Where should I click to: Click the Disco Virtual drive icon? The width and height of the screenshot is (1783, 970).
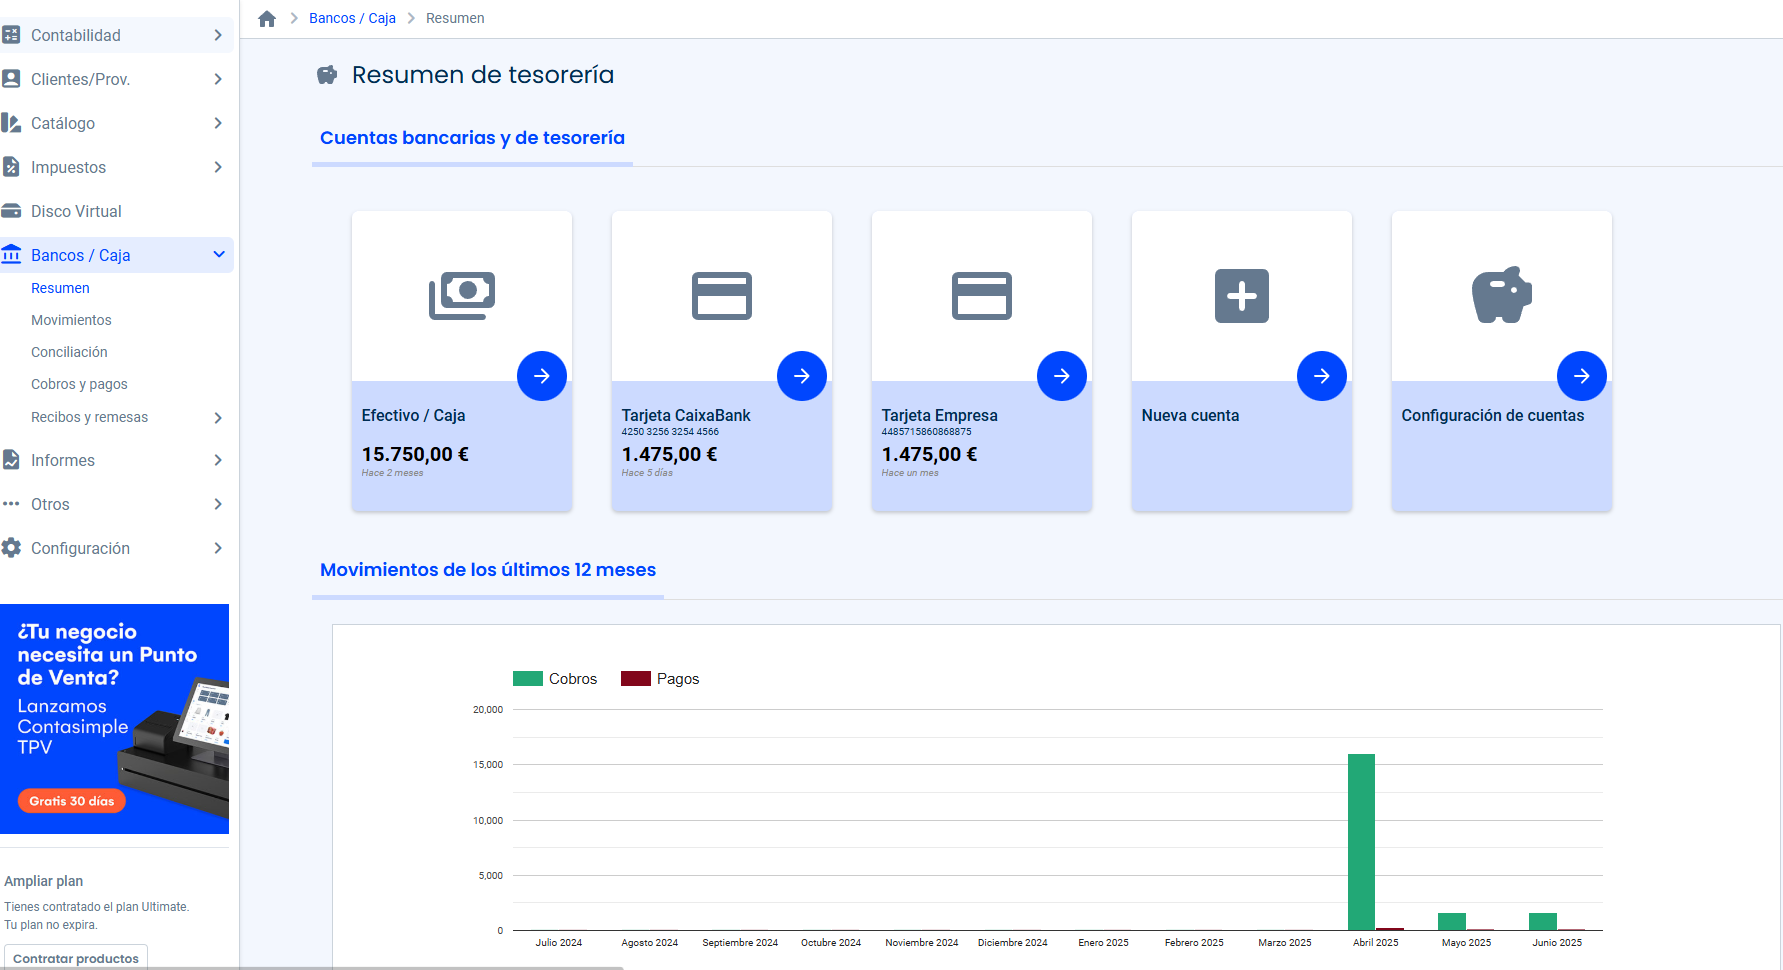(x=11, y=211)
